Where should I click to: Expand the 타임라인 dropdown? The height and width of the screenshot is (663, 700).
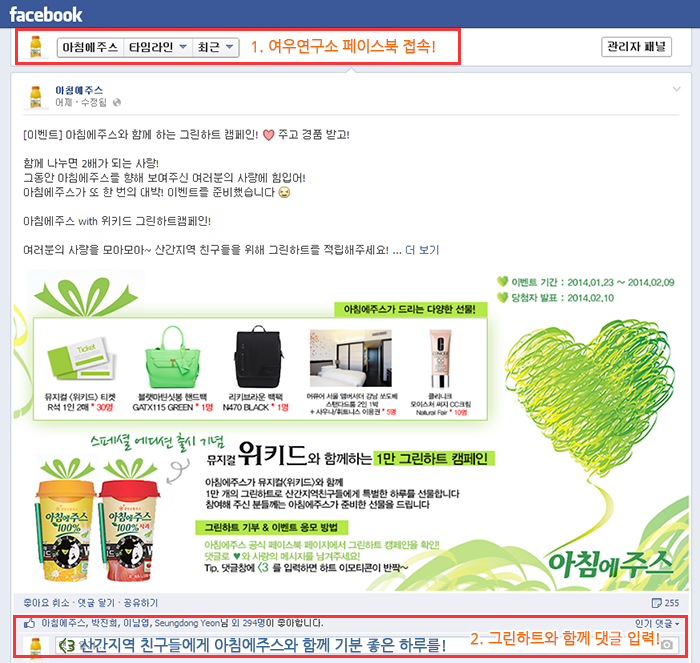pyautogui.click(x=158, y=47)
